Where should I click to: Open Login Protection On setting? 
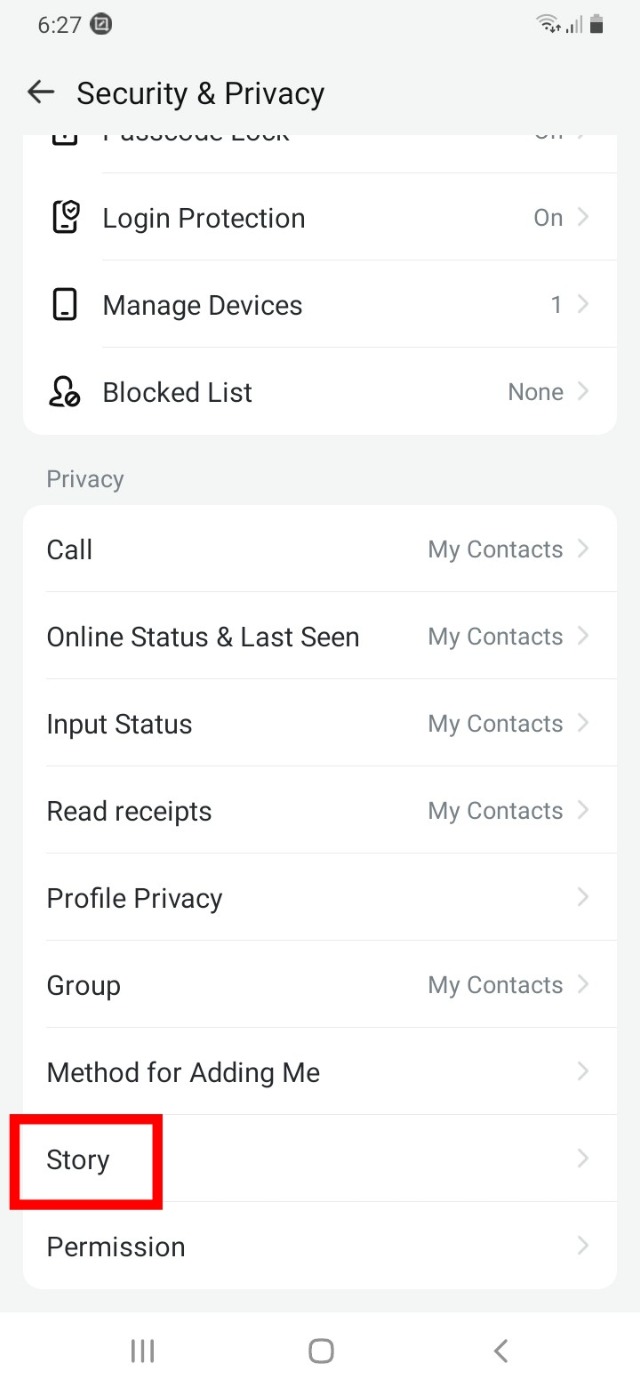(x=548, y=218)
